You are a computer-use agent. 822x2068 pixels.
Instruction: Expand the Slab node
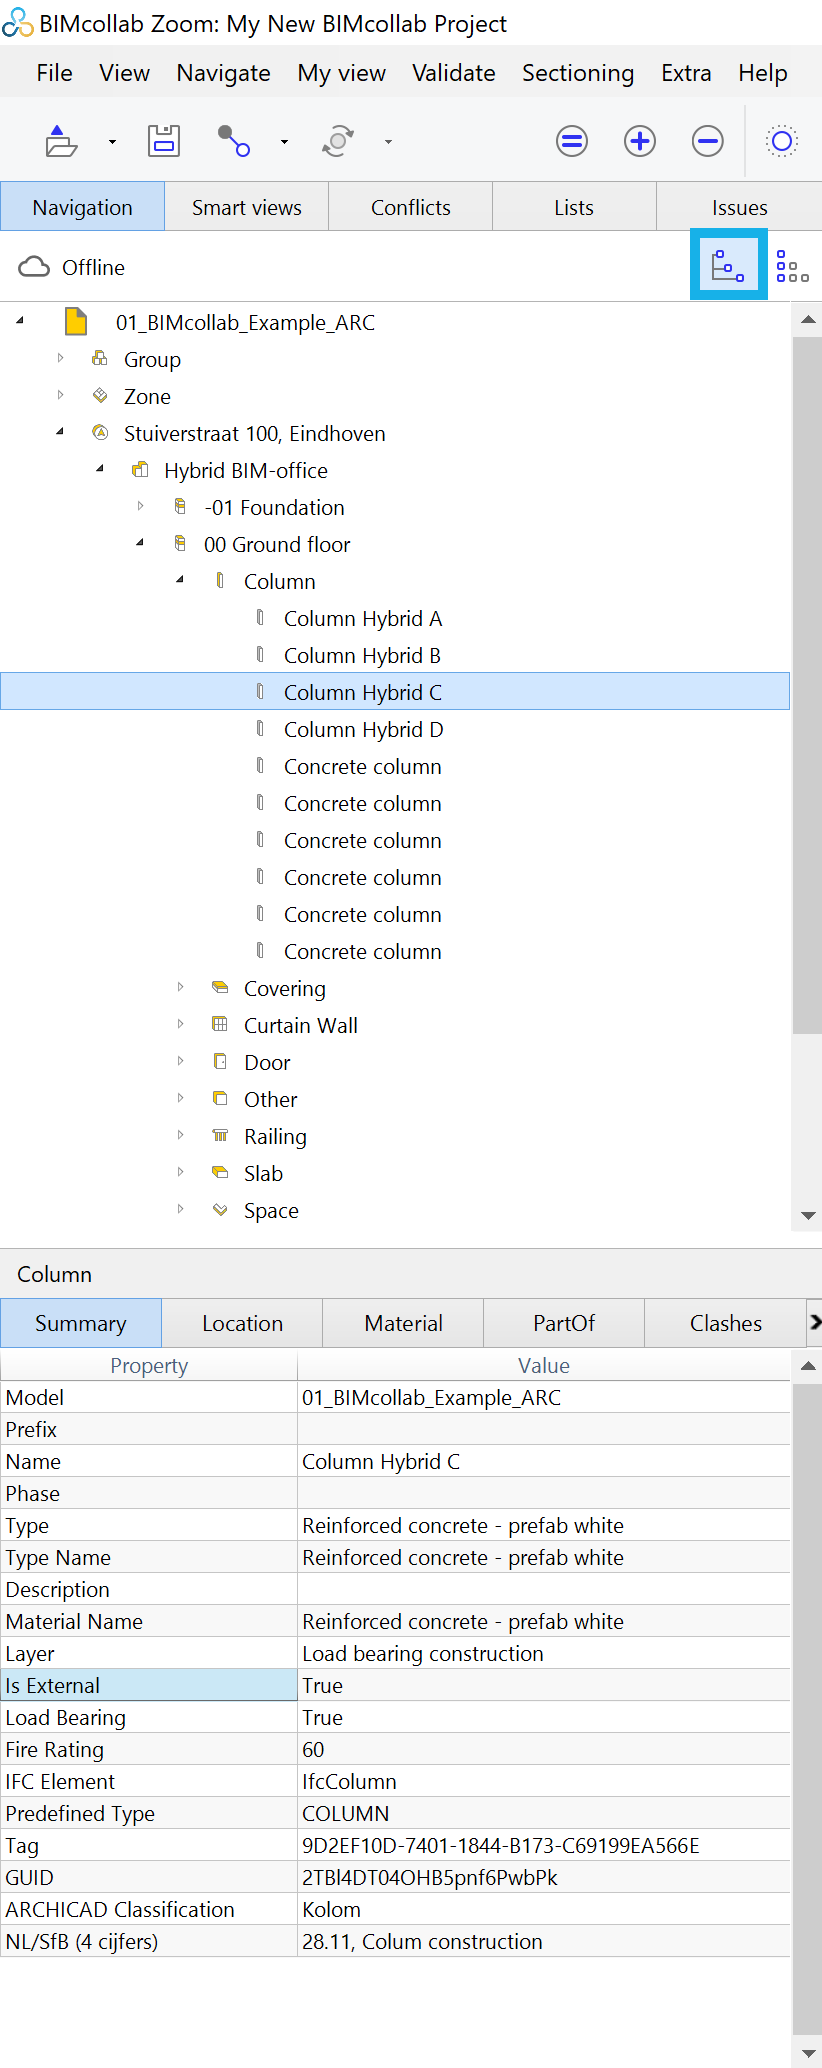180,1172
